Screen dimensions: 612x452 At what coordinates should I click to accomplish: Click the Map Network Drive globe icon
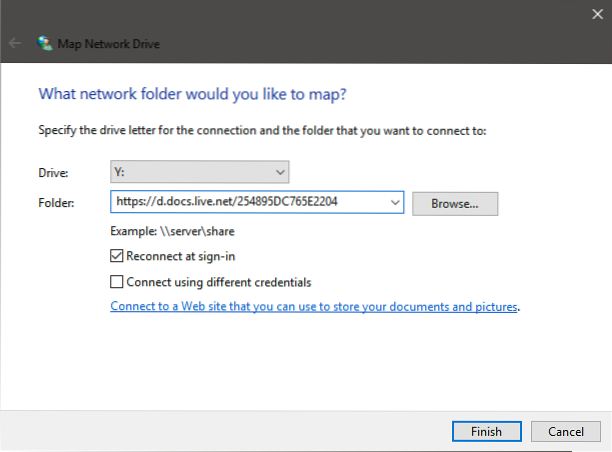(x=44, y=44)
